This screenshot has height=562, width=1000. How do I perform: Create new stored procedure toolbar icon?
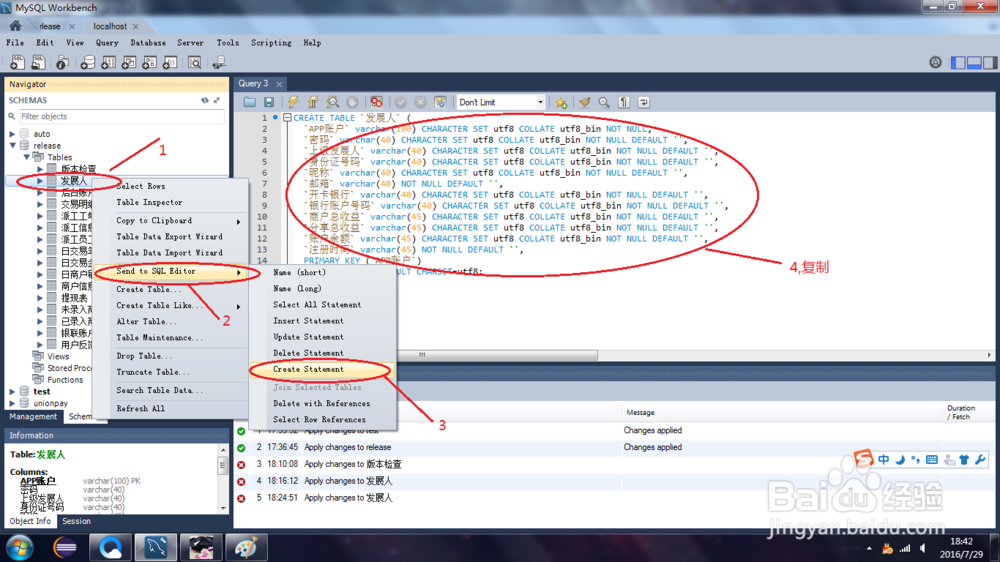click(x=149, y=63)
